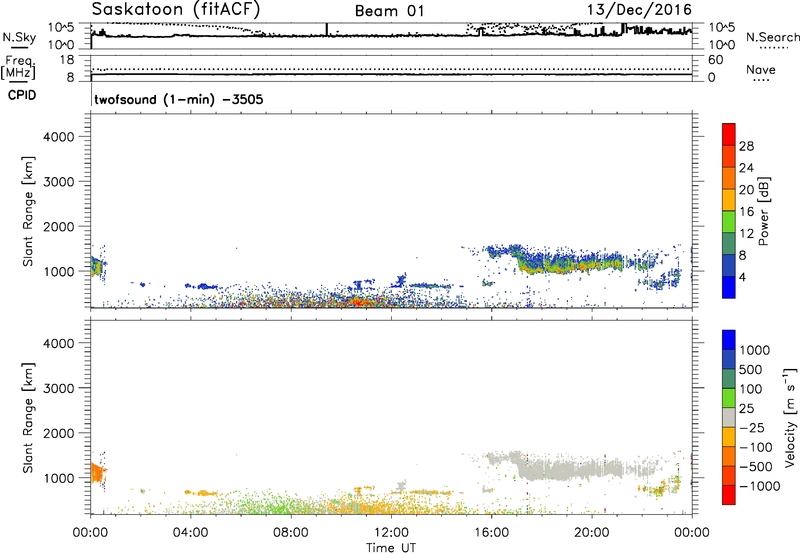Click the '20:00' time tick label
800x554 pixels.
(x=592, y=533)
